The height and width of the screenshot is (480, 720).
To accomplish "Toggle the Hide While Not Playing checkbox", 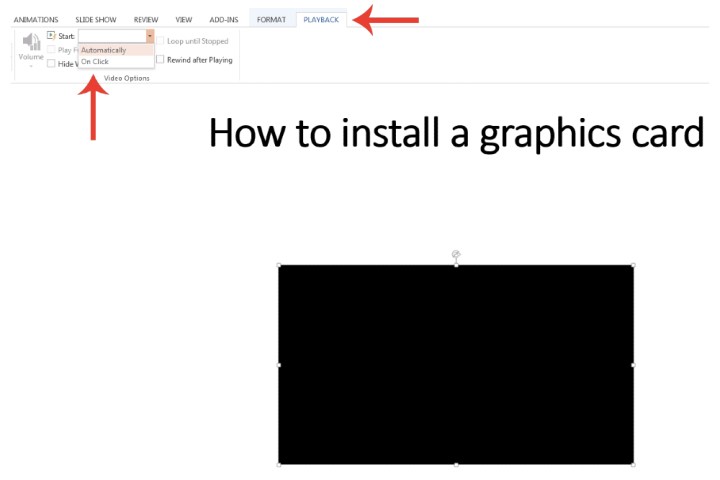I will (51, 63).
